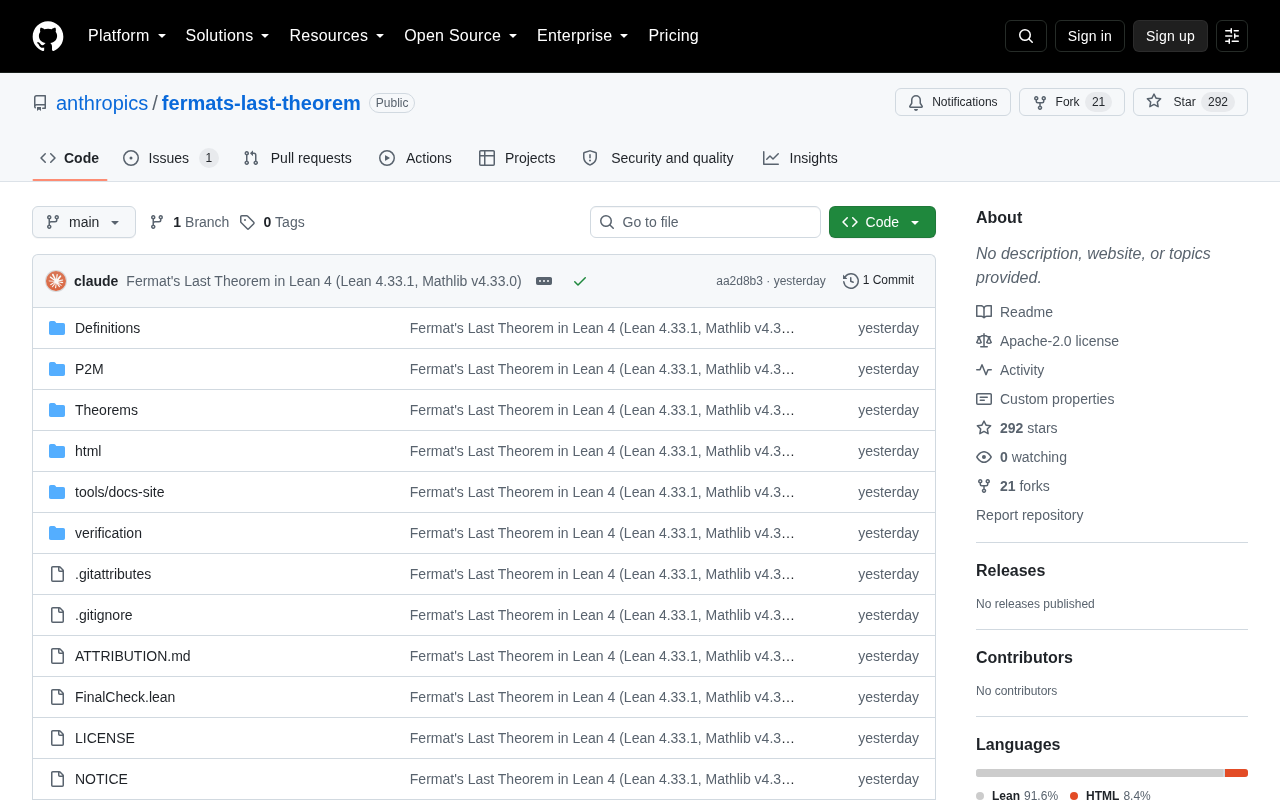This screenshot has width=1280, height=800.
Task: Open the Pull requests tab
Action: tap(298, 158)
